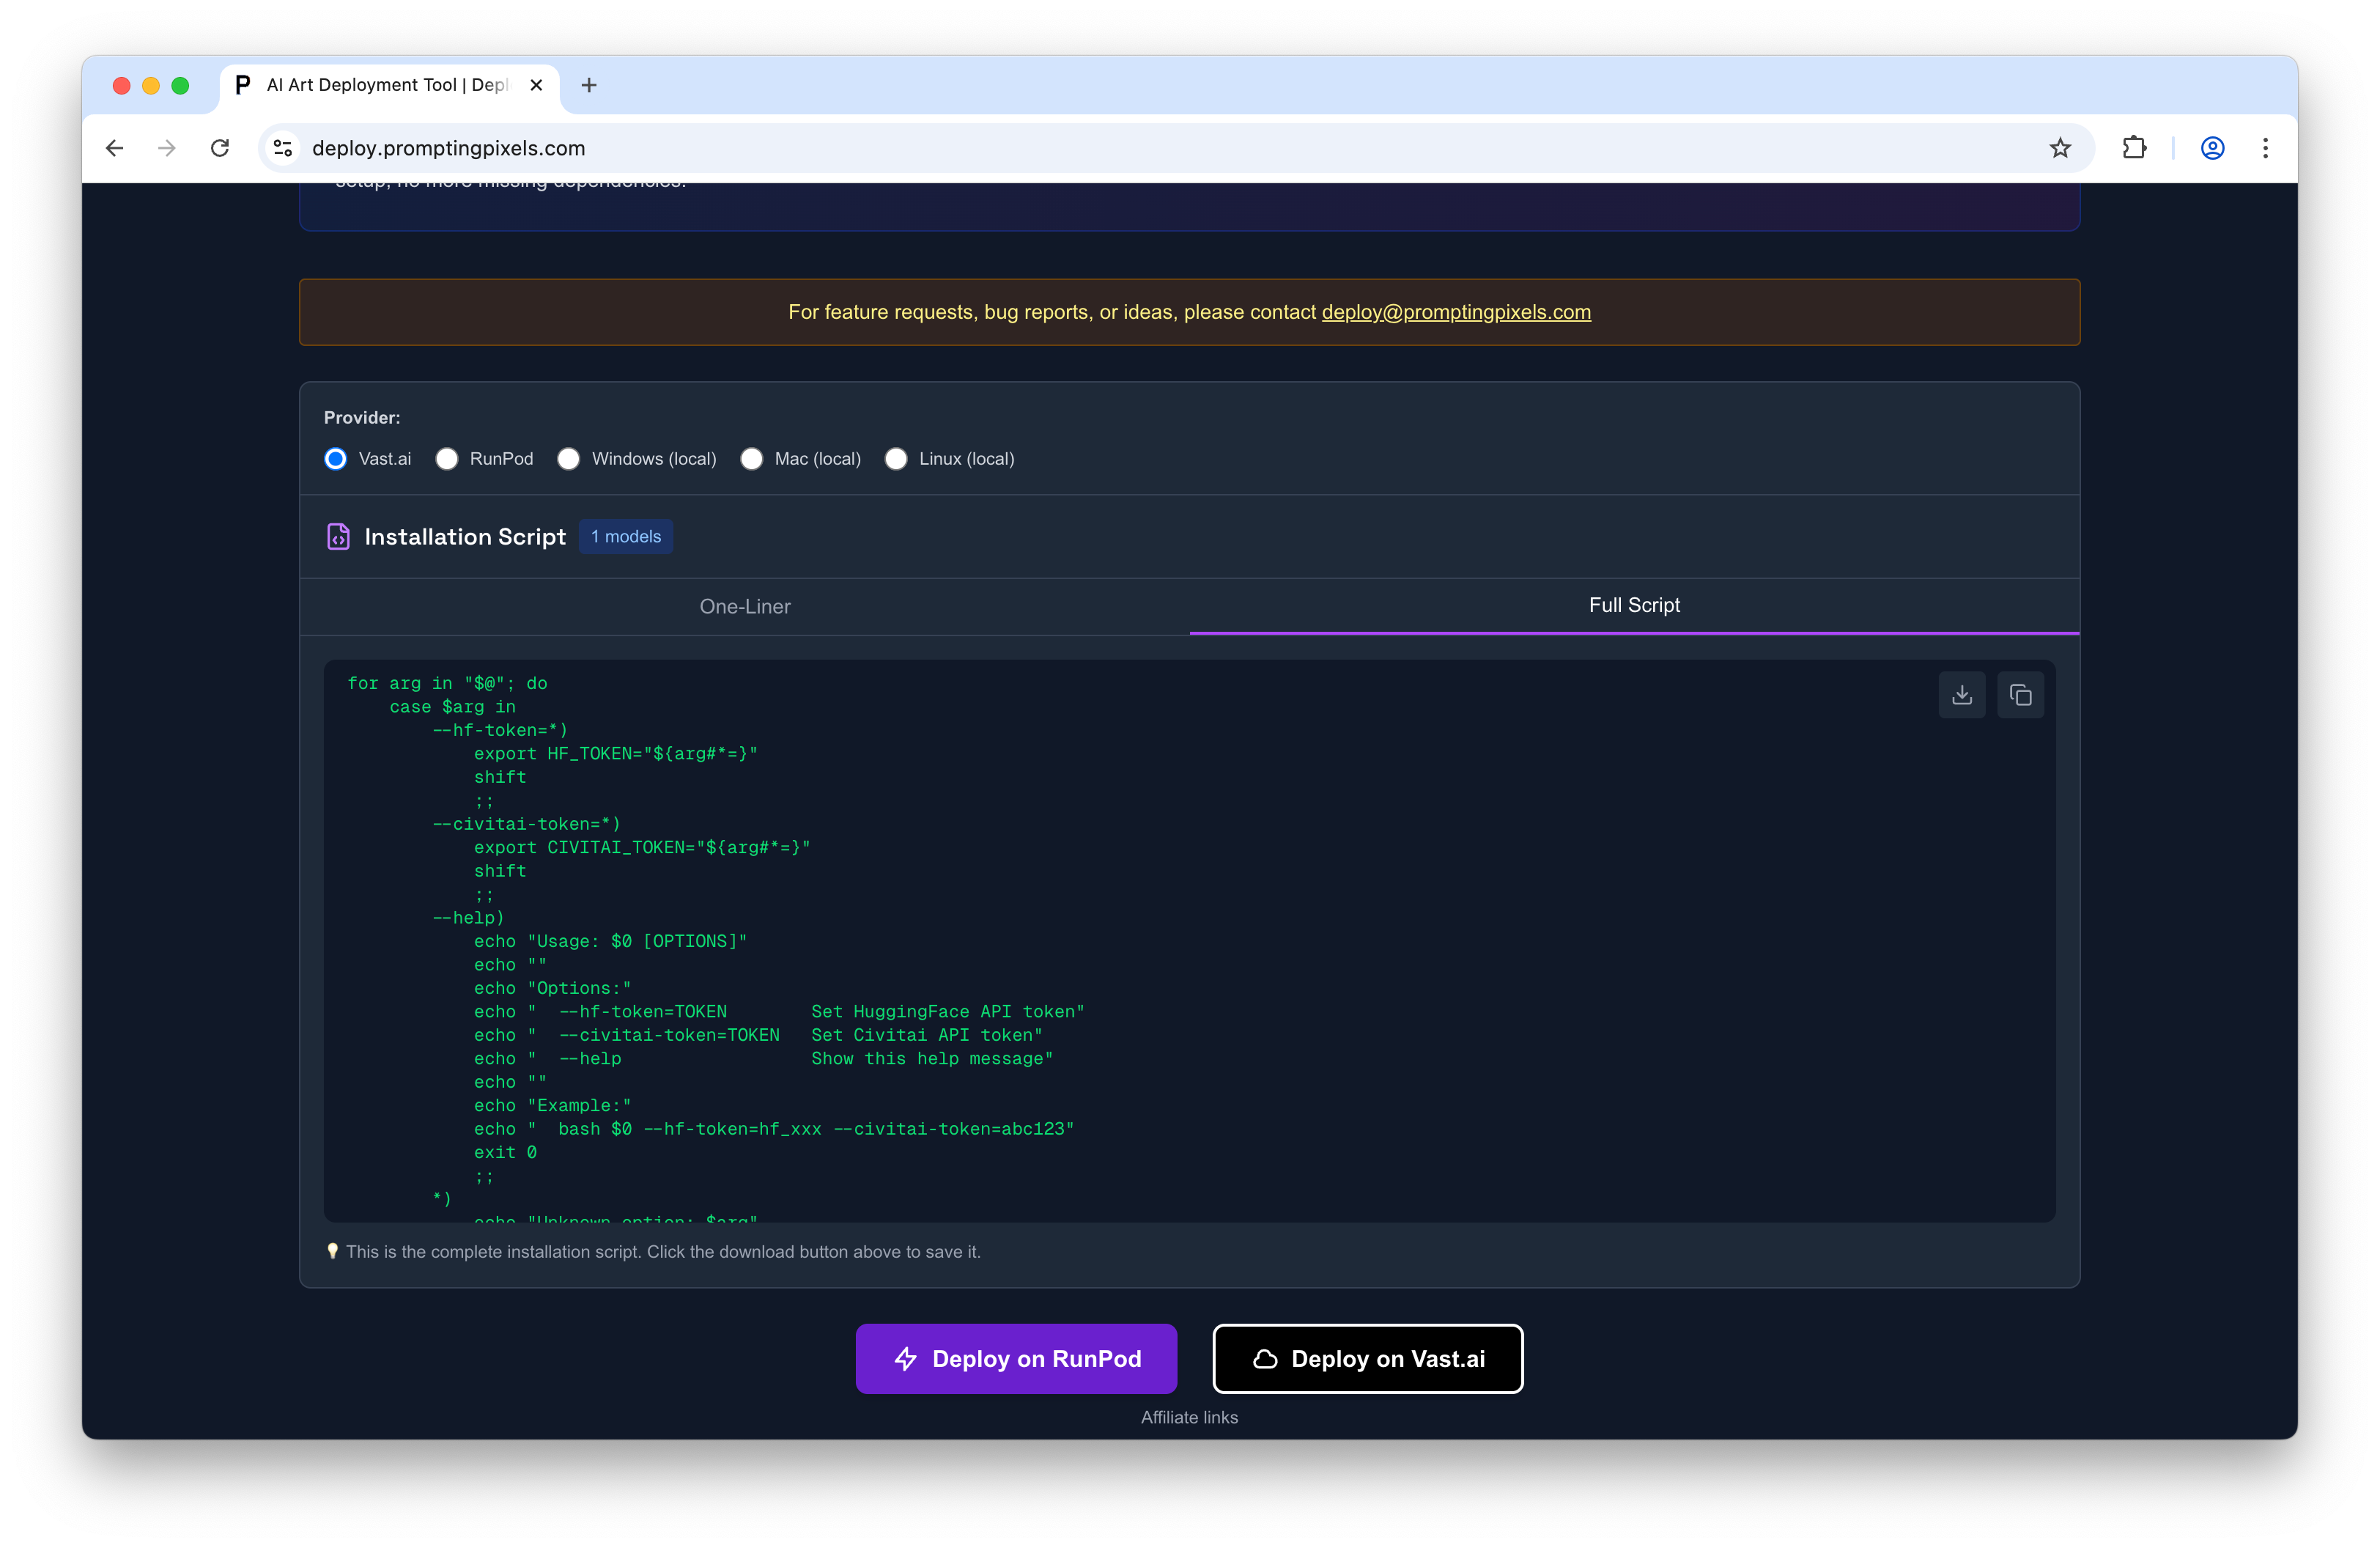Click 'complete installation script' hint text
The image size is (2380, 1548).
(x=664, y=1252)
